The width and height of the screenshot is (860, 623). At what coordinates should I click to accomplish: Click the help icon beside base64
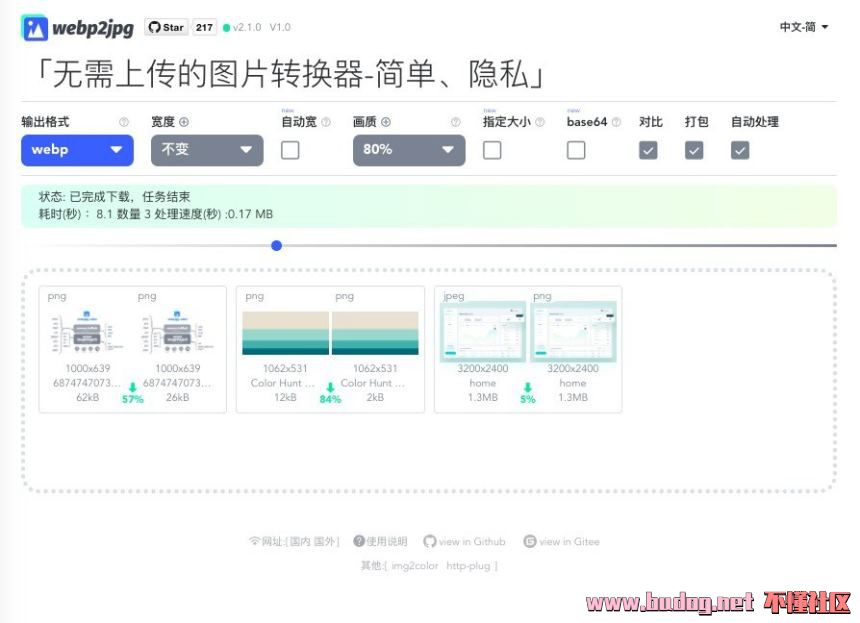point(616,122)
